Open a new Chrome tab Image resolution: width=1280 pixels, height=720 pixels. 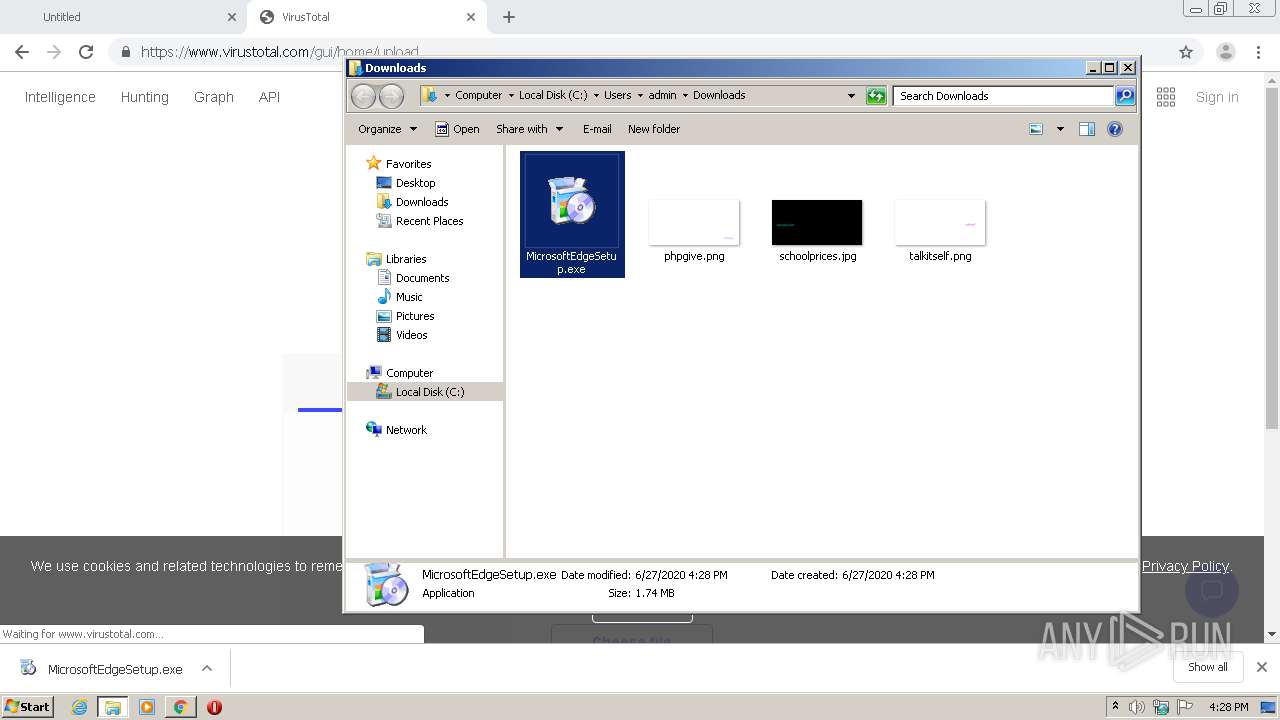pyautogui.click(x=509, y=17)
